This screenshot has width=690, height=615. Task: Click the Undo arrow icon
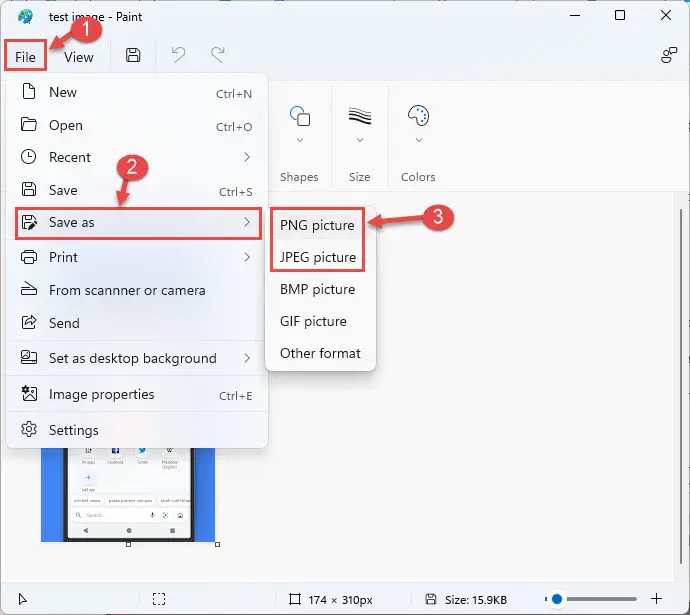178,55
